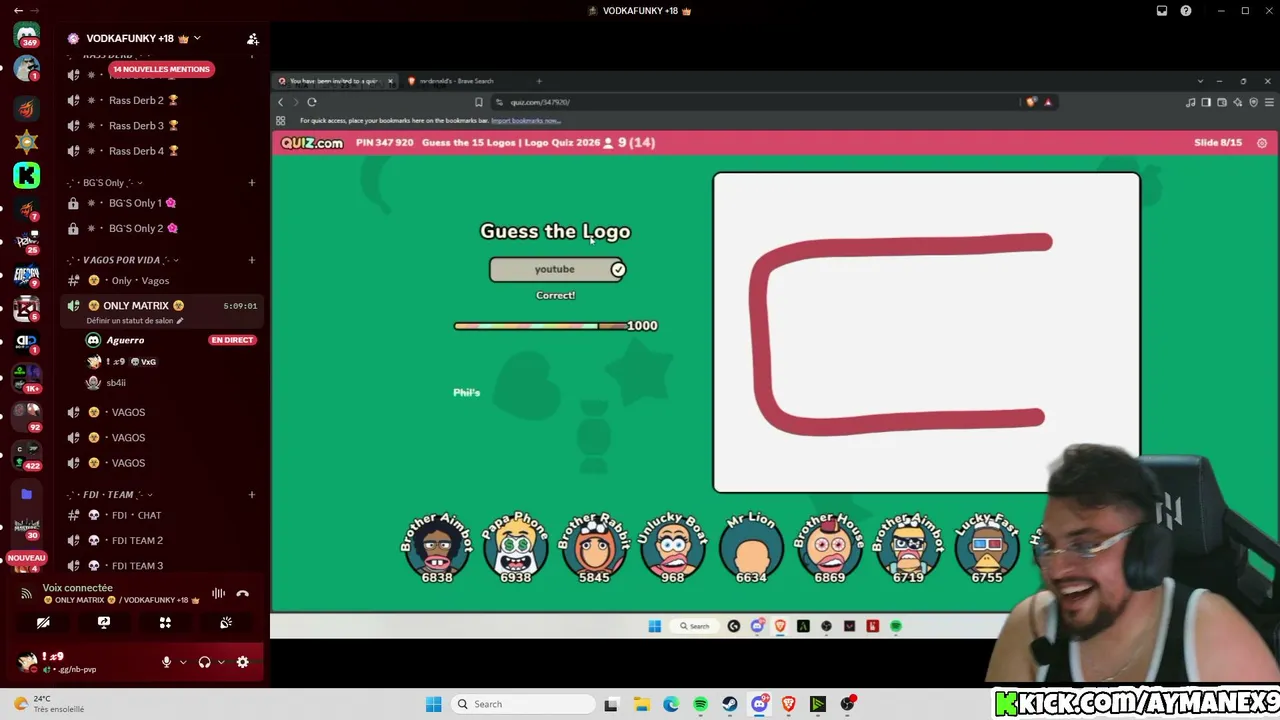Open the sheriff star badge server
1280x720 pixels.
[x=27, y=142]
